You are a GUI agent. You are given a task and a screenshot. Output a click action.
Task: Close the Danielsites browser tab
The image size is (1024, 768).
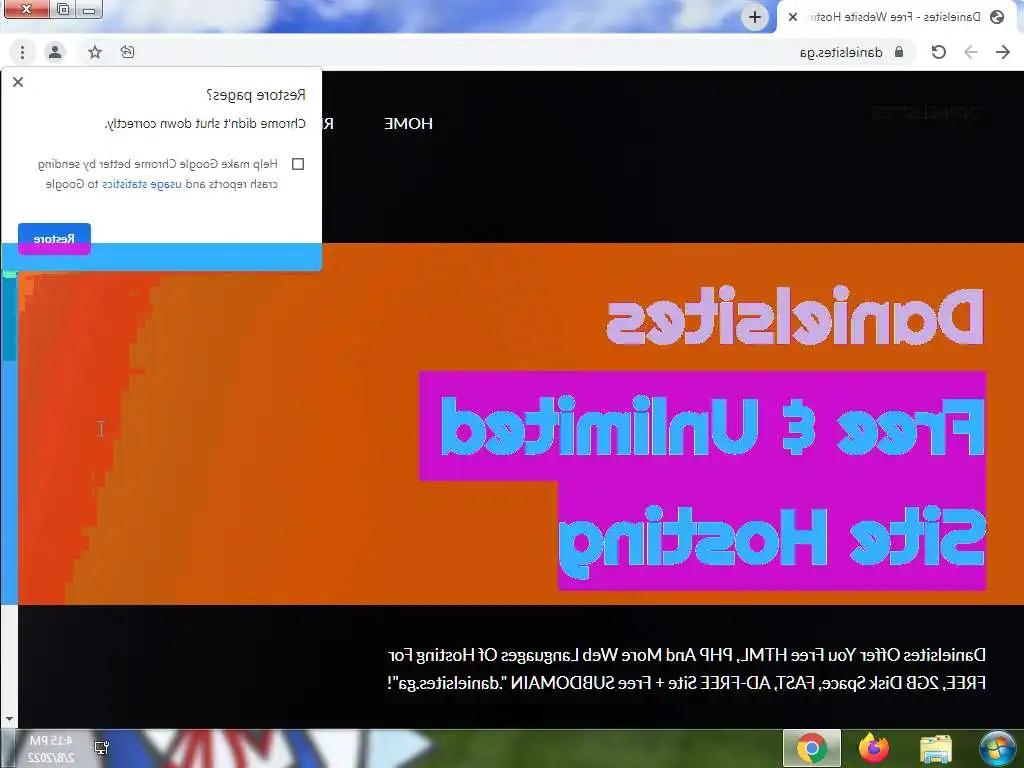[793, 17]
